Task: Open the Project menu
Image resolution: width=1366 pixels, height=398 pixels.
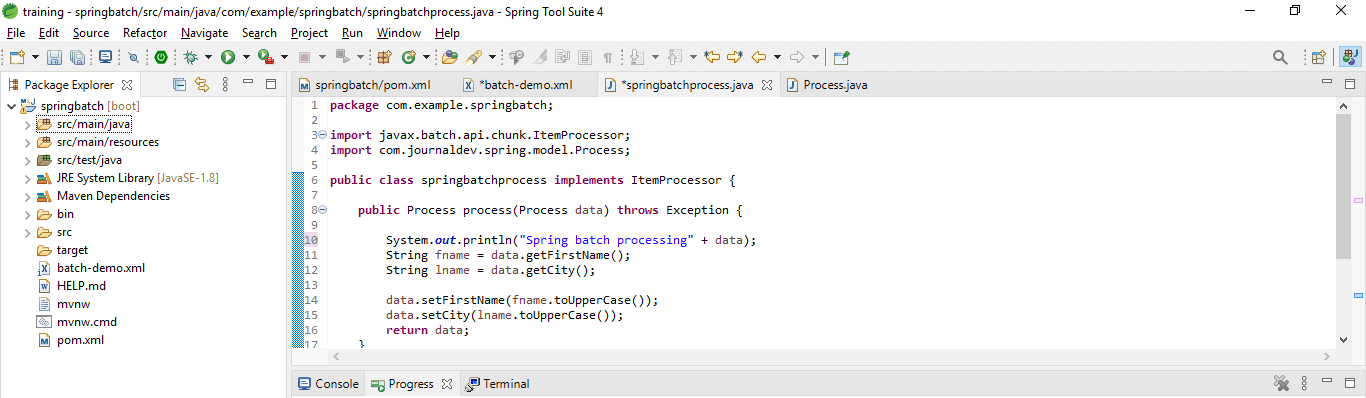Action: (309, 33)
